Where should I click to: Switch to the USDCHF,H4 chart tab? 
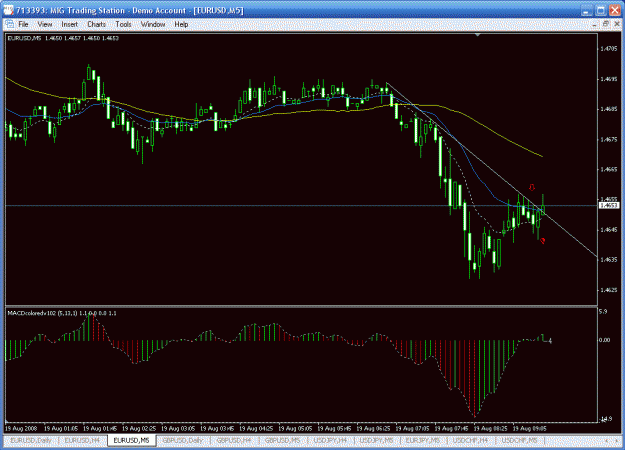(470, 440)
